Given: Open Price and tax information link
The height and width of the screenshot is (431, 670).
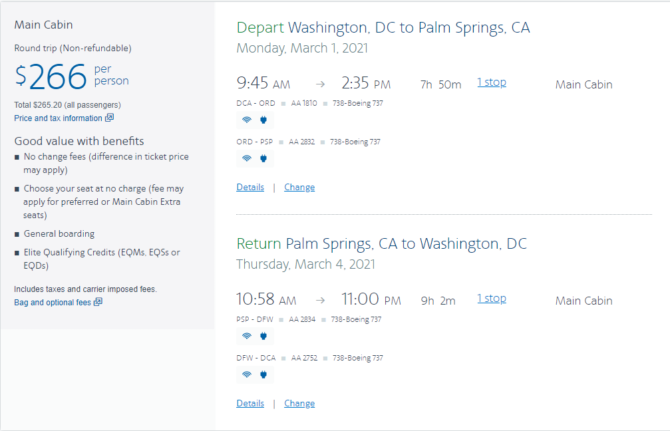Looking at the screenshot, I should [x=58, y=118].
